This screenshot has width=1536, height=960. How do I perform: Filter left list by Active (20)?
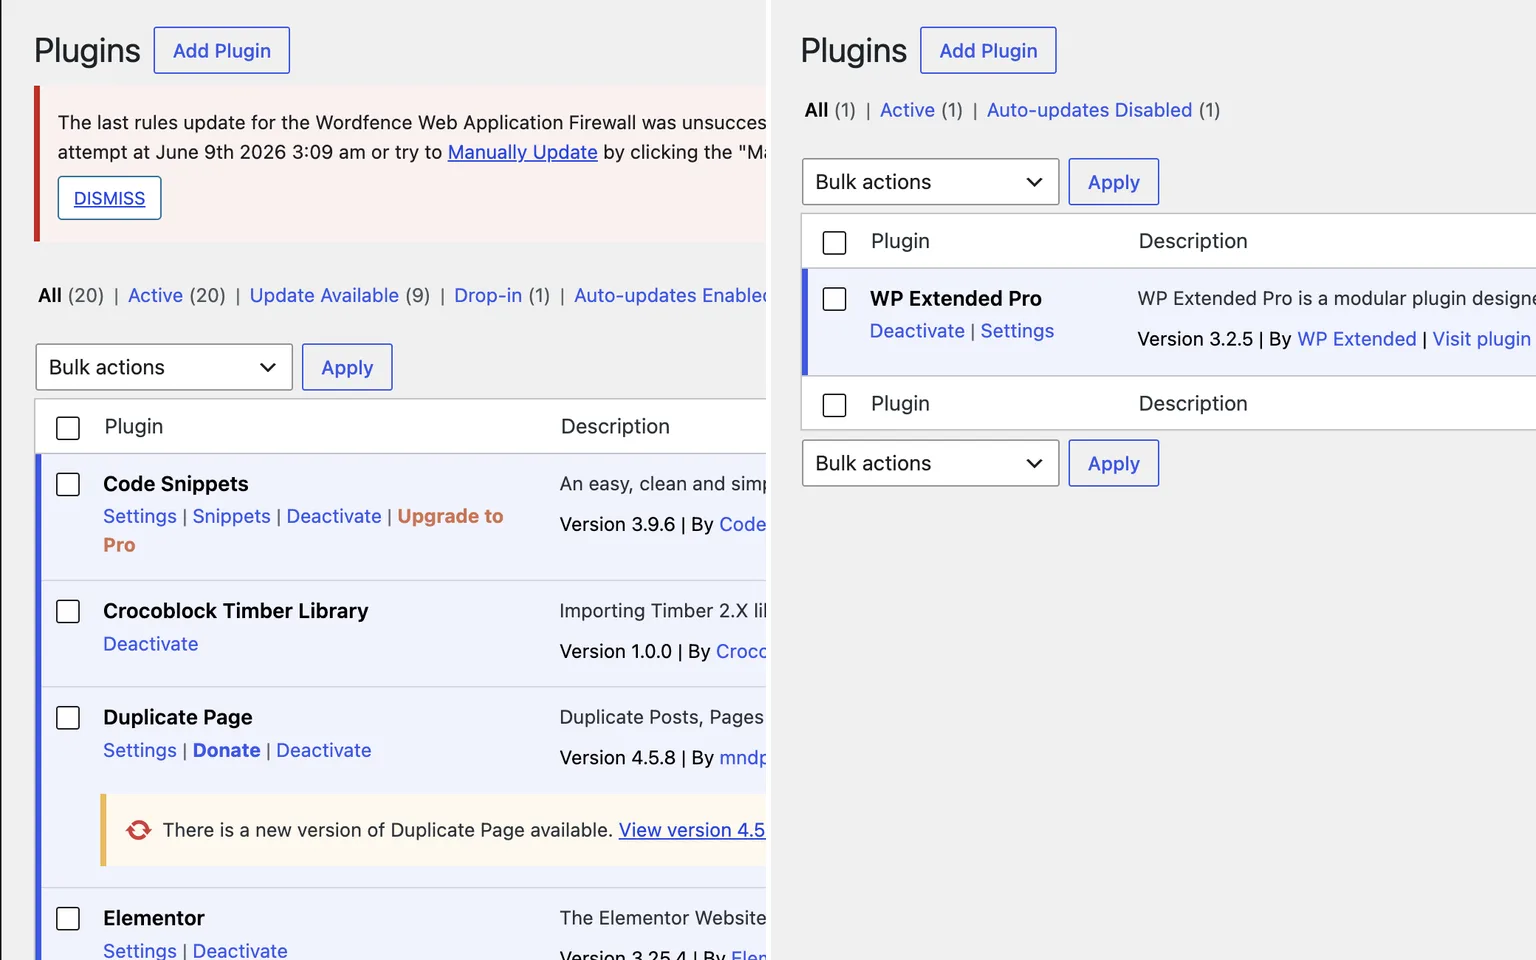[x=177, y=295]
